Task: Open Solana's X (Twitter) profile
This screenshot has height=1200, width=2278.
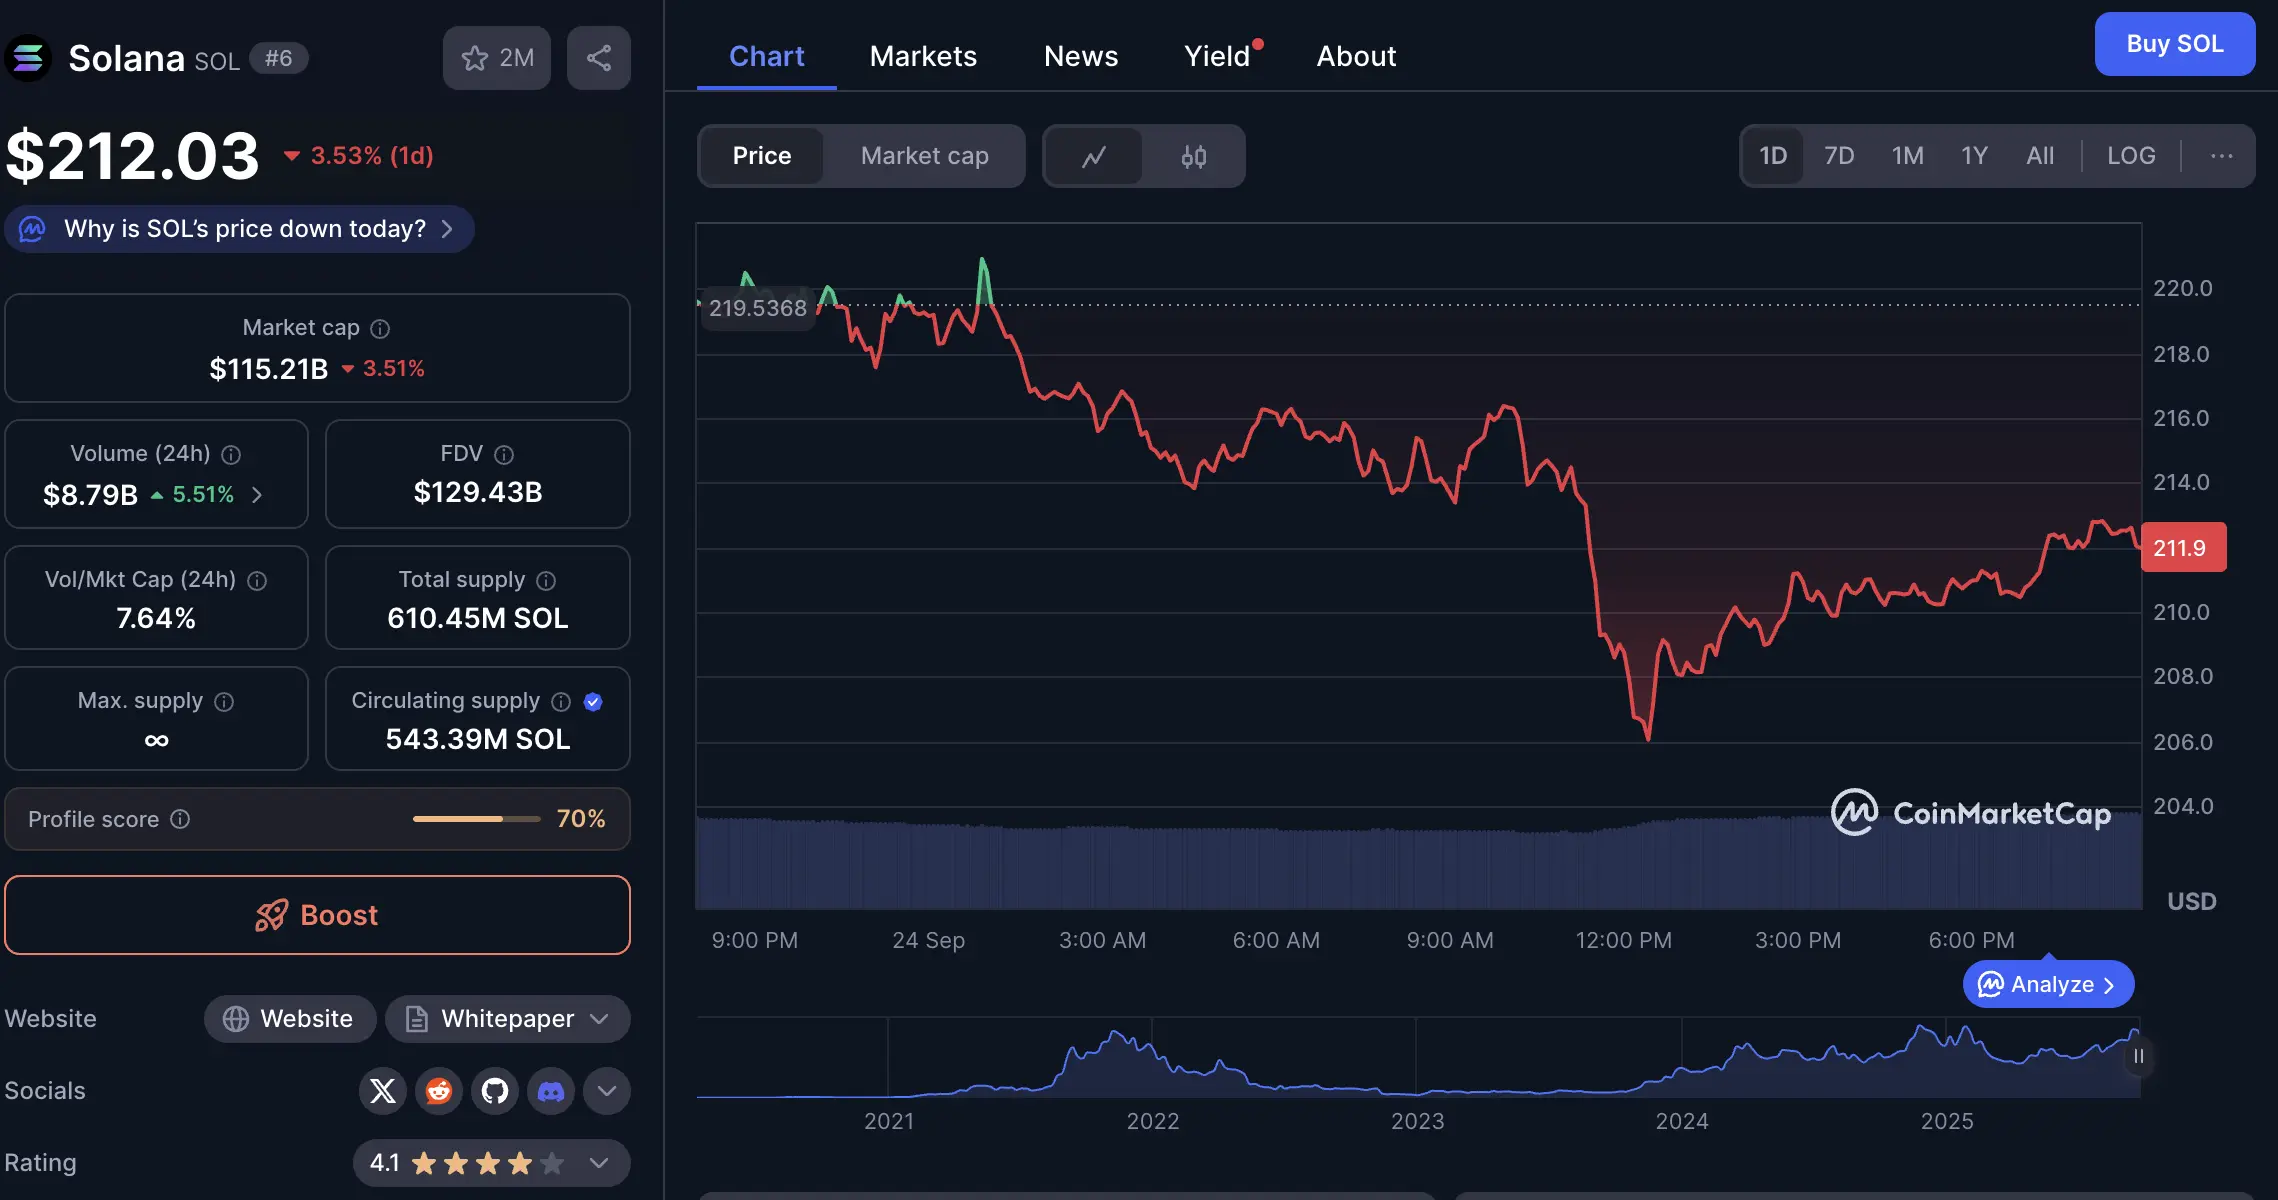Action: (x=383, y=1090)
